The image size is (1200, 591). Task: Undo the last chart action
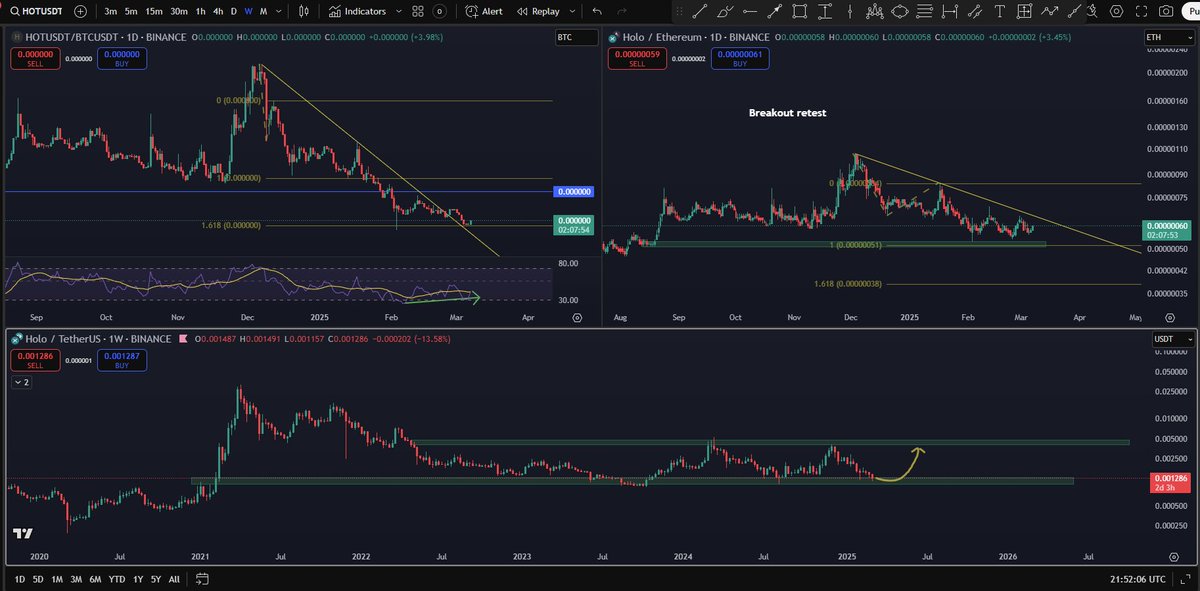coord(597,11)
